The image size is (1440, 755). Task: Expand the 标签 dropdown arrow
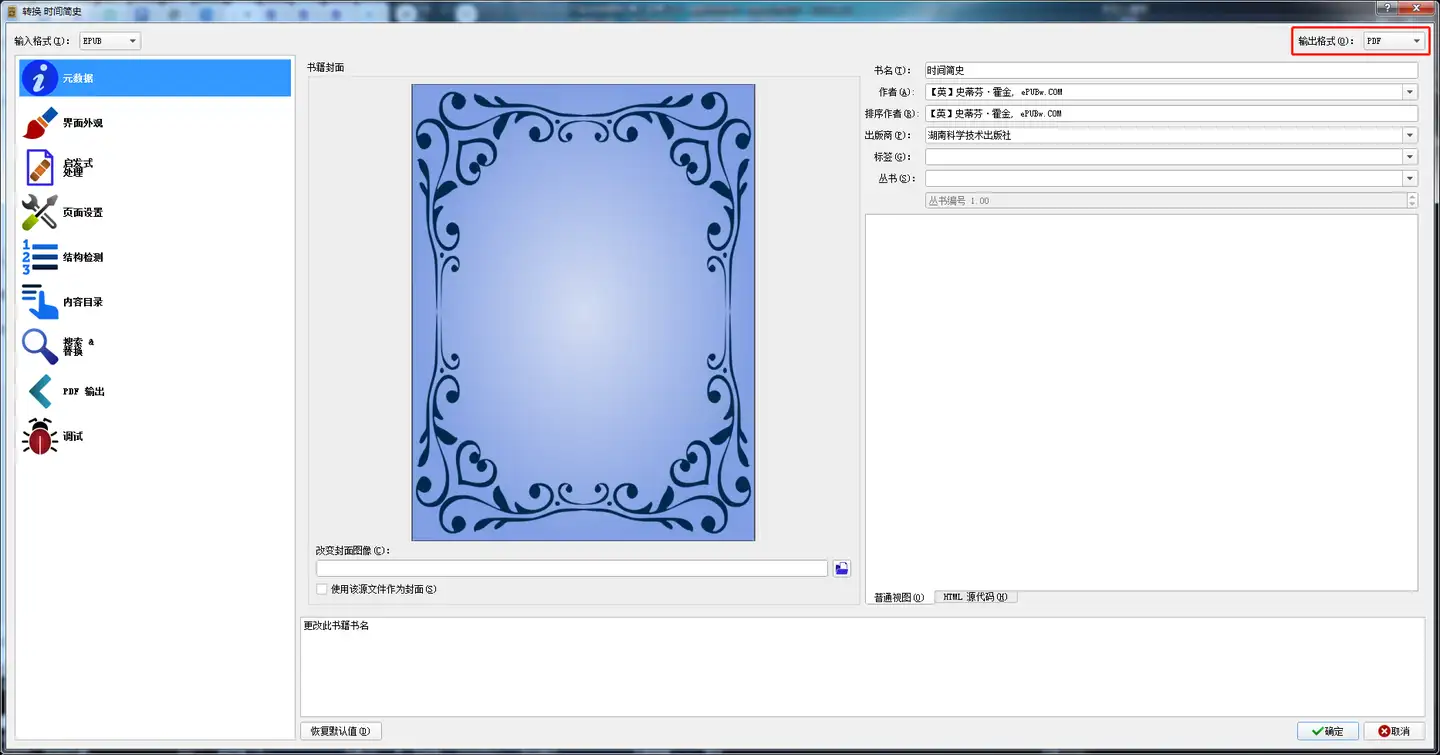[1410, 157]
